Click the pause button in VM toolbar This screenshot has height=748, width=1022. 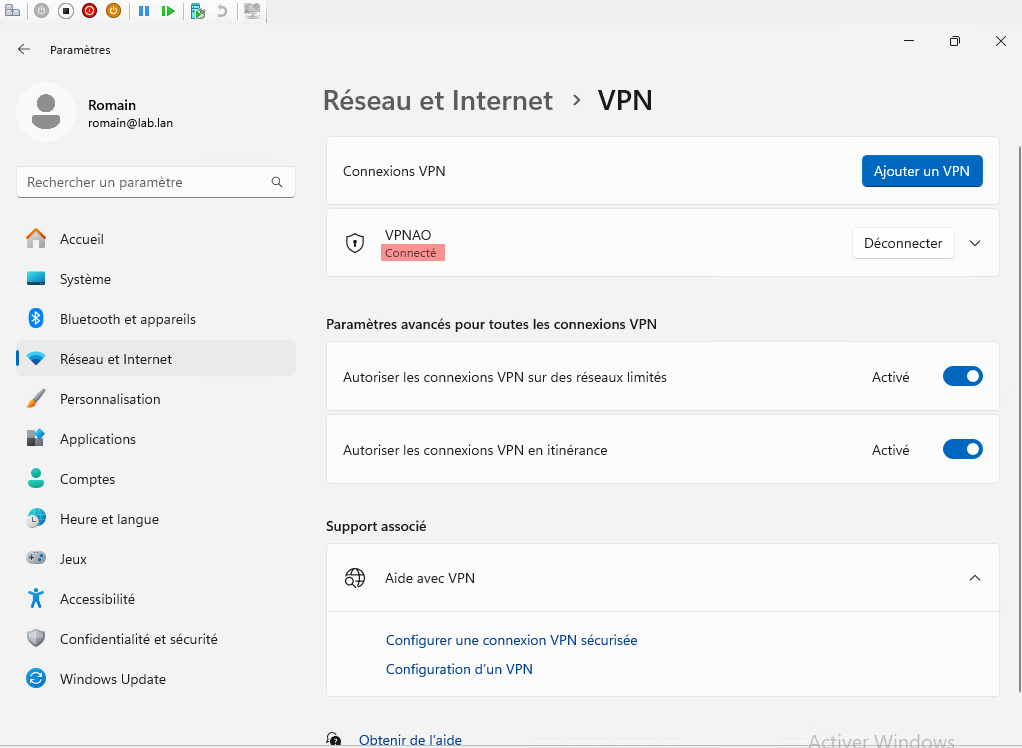(x=144, y=11)
